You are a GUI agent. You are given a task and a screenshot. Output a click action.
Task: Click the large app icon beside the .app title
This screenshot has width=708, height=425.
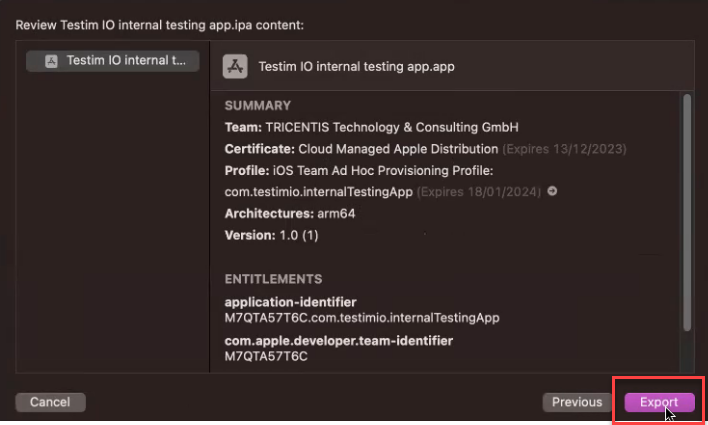(235, 67)
